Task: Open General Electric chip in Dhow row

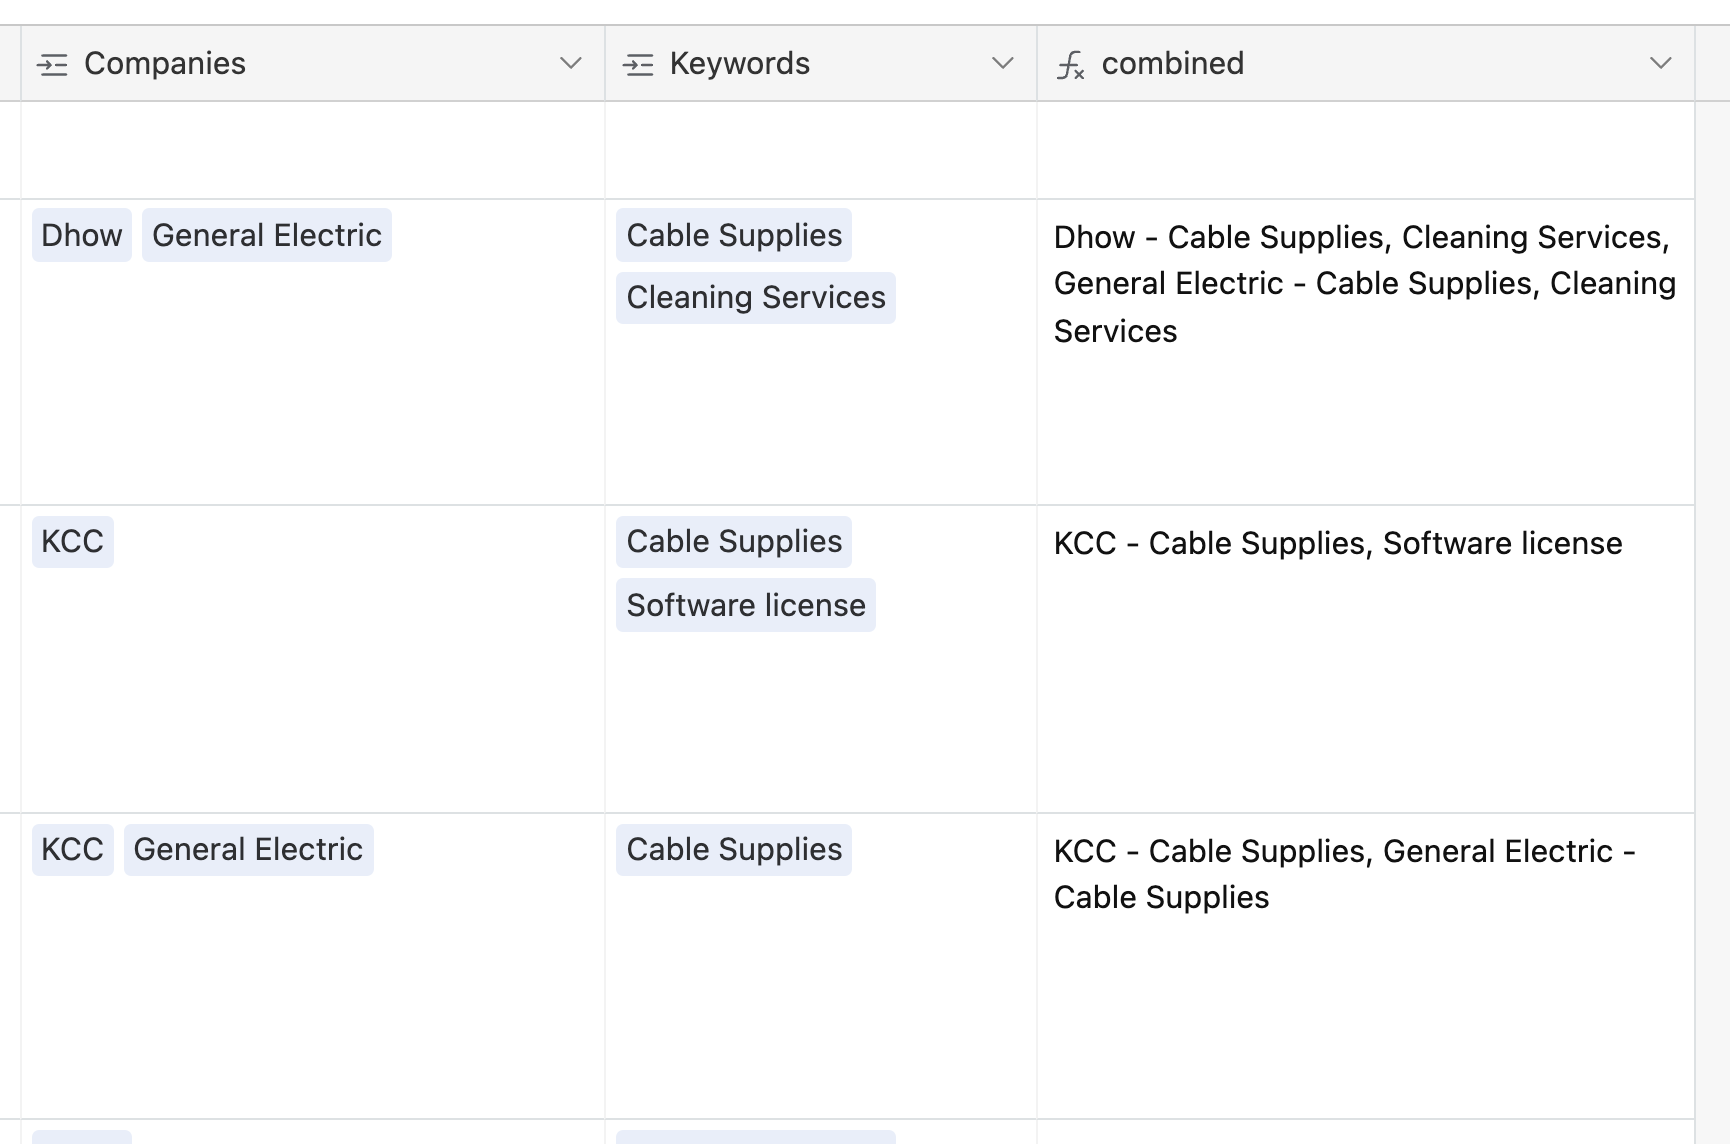Action: click(267, 235)
